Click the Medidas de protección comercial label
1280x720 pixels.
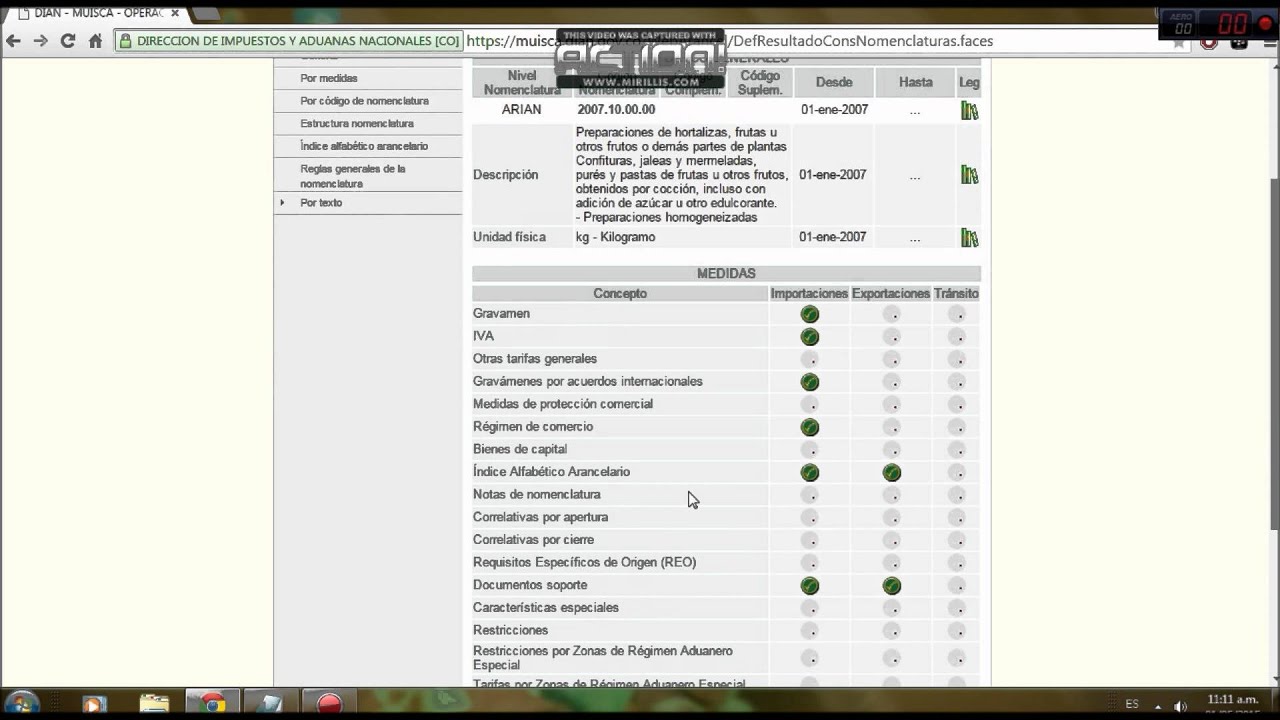pos(563,404)
